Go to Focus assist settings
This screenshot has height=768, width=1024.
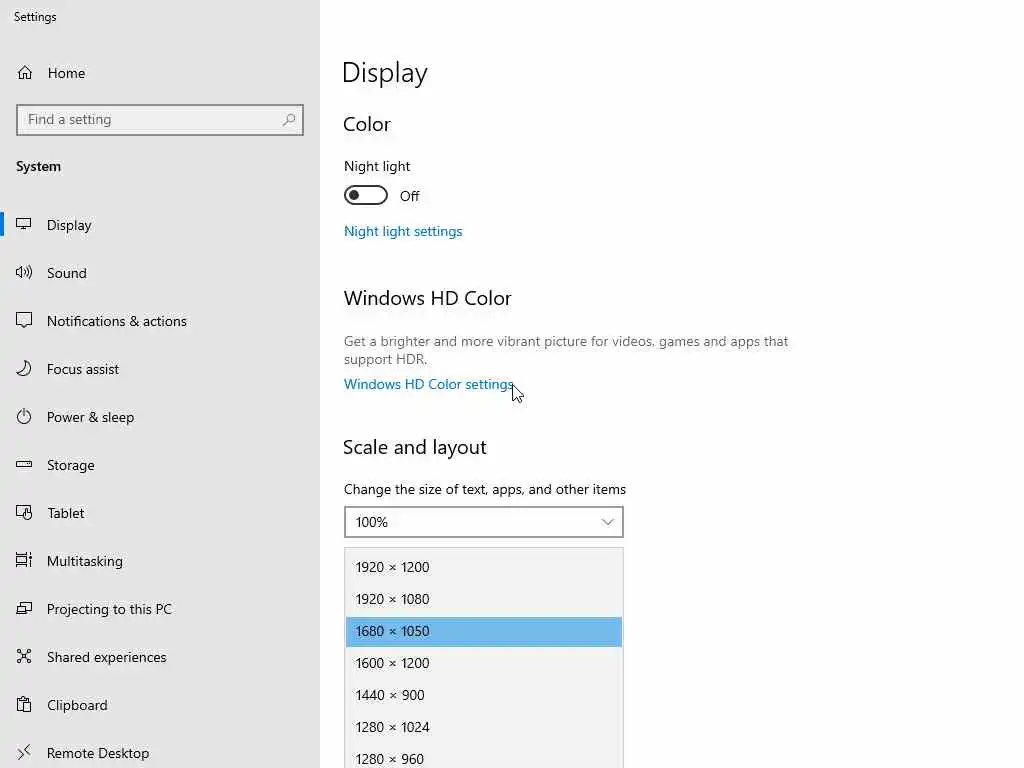(83, 369)
